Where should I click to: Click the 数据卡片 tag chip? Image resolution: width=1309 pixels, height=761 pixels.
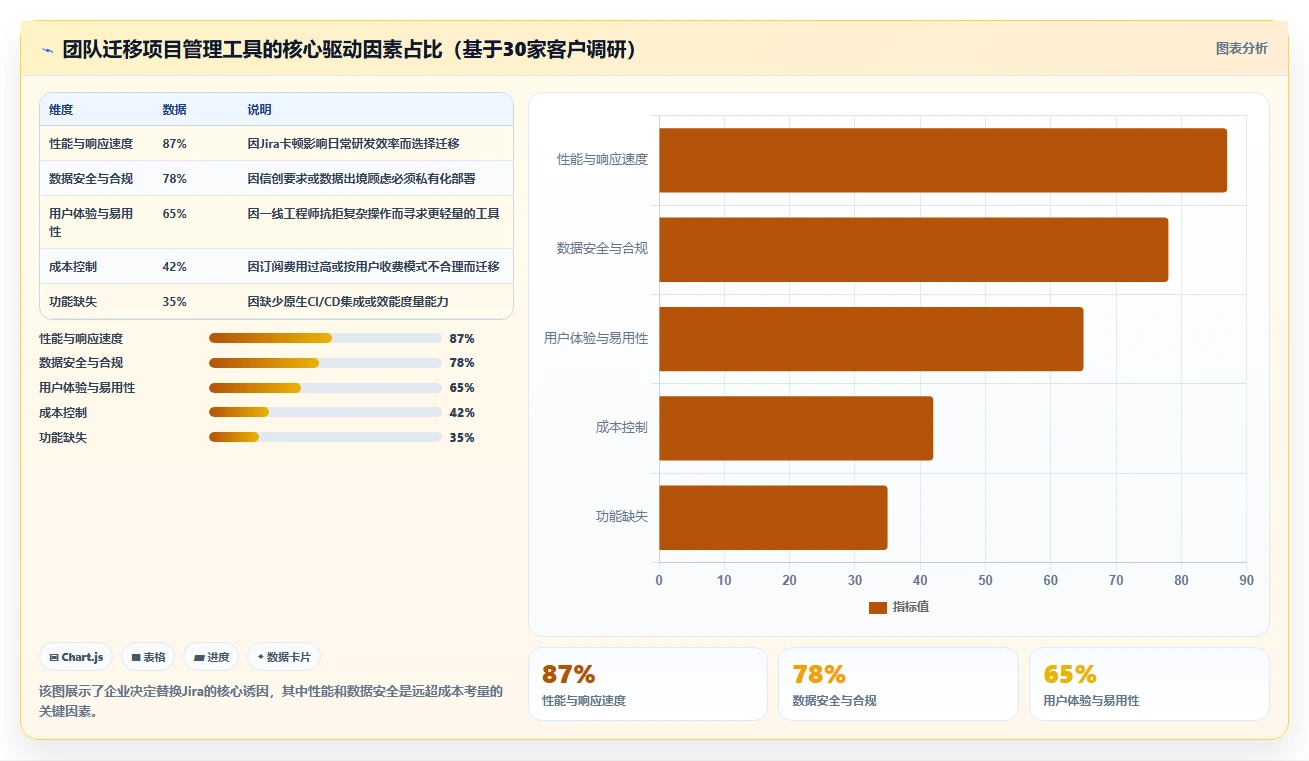284,657
